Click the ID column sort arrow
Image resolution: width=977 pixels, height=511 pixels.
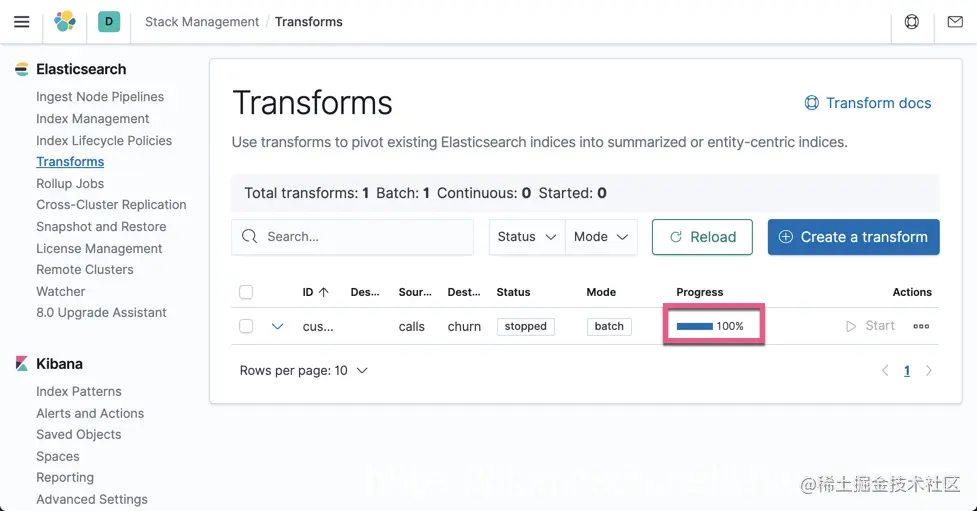point(323,292)
